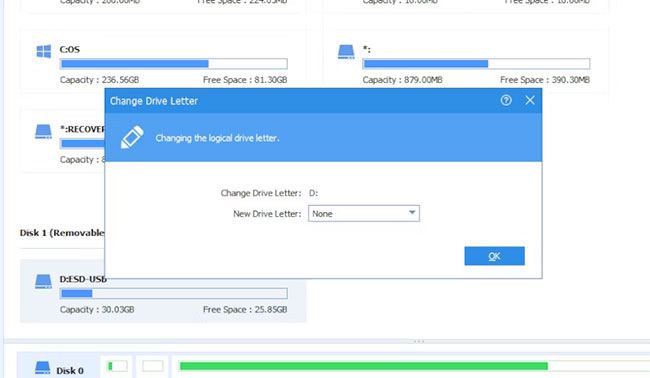Image resolution: width=650 pixels, height=378 pixels.
Task: Select the first small Disk 0 partition block
Action: tap(117, 366)
